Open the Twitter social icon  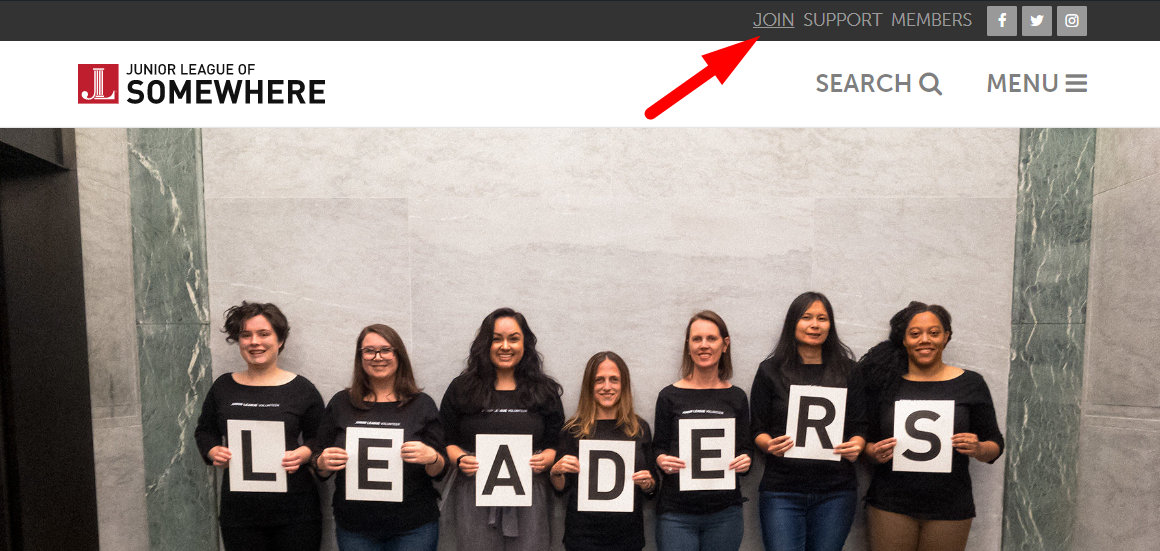pos(1036,21)
